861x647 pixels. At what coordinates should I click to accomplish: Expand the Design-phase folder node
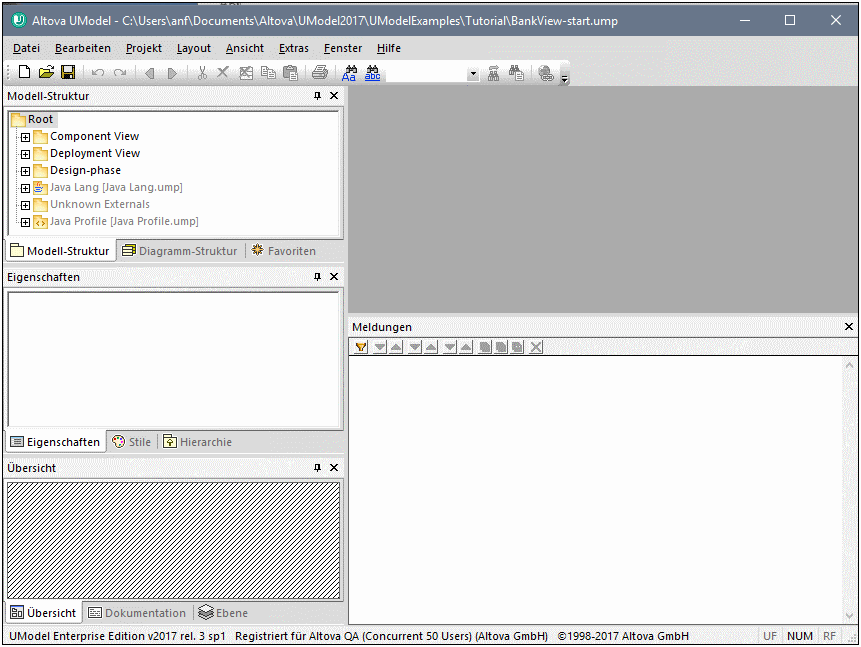pos(26,171)
